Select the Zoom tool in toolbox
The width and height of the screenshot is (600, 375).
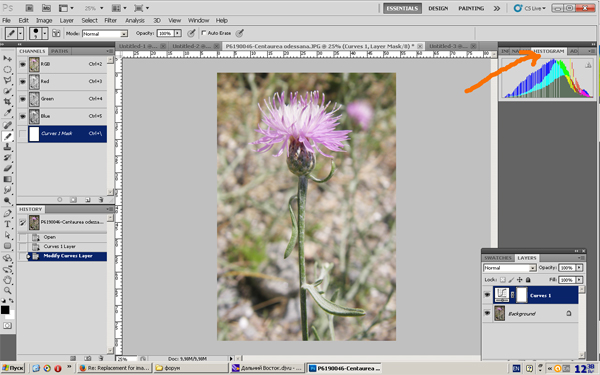coord(7,291)
